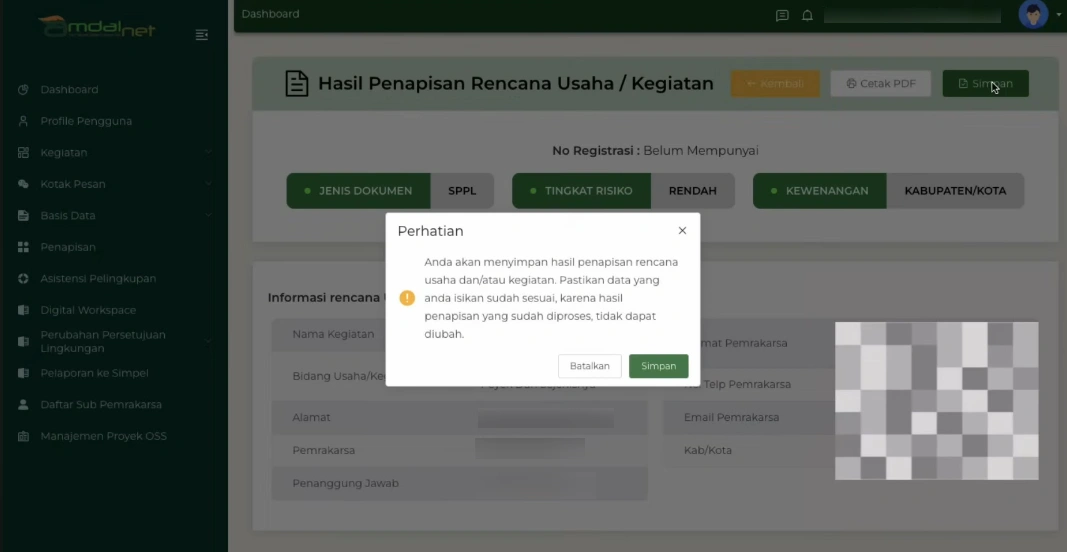The image size is (1067, 552).
Task: Expand the Kotak Pesan chevron
Action: (x=208, y=183)
